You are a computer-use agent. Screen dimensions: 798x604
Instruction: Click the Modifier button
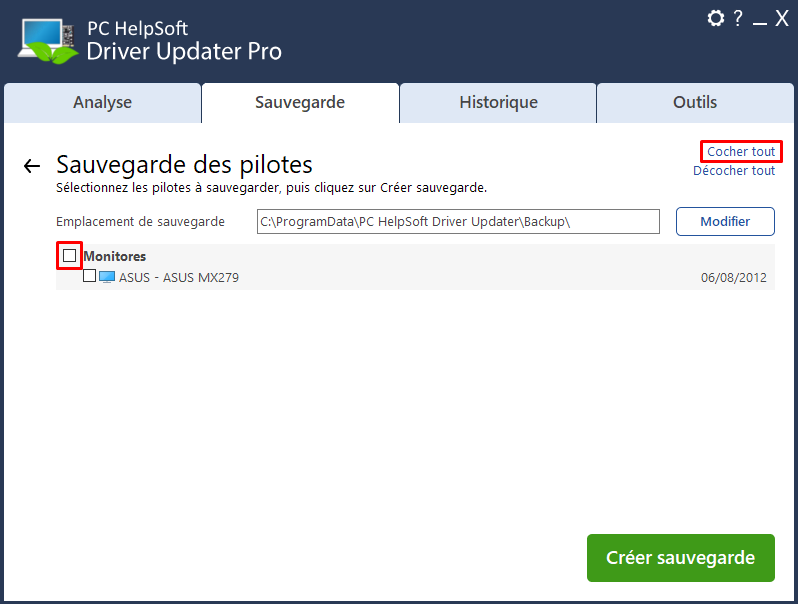point(725,221)
